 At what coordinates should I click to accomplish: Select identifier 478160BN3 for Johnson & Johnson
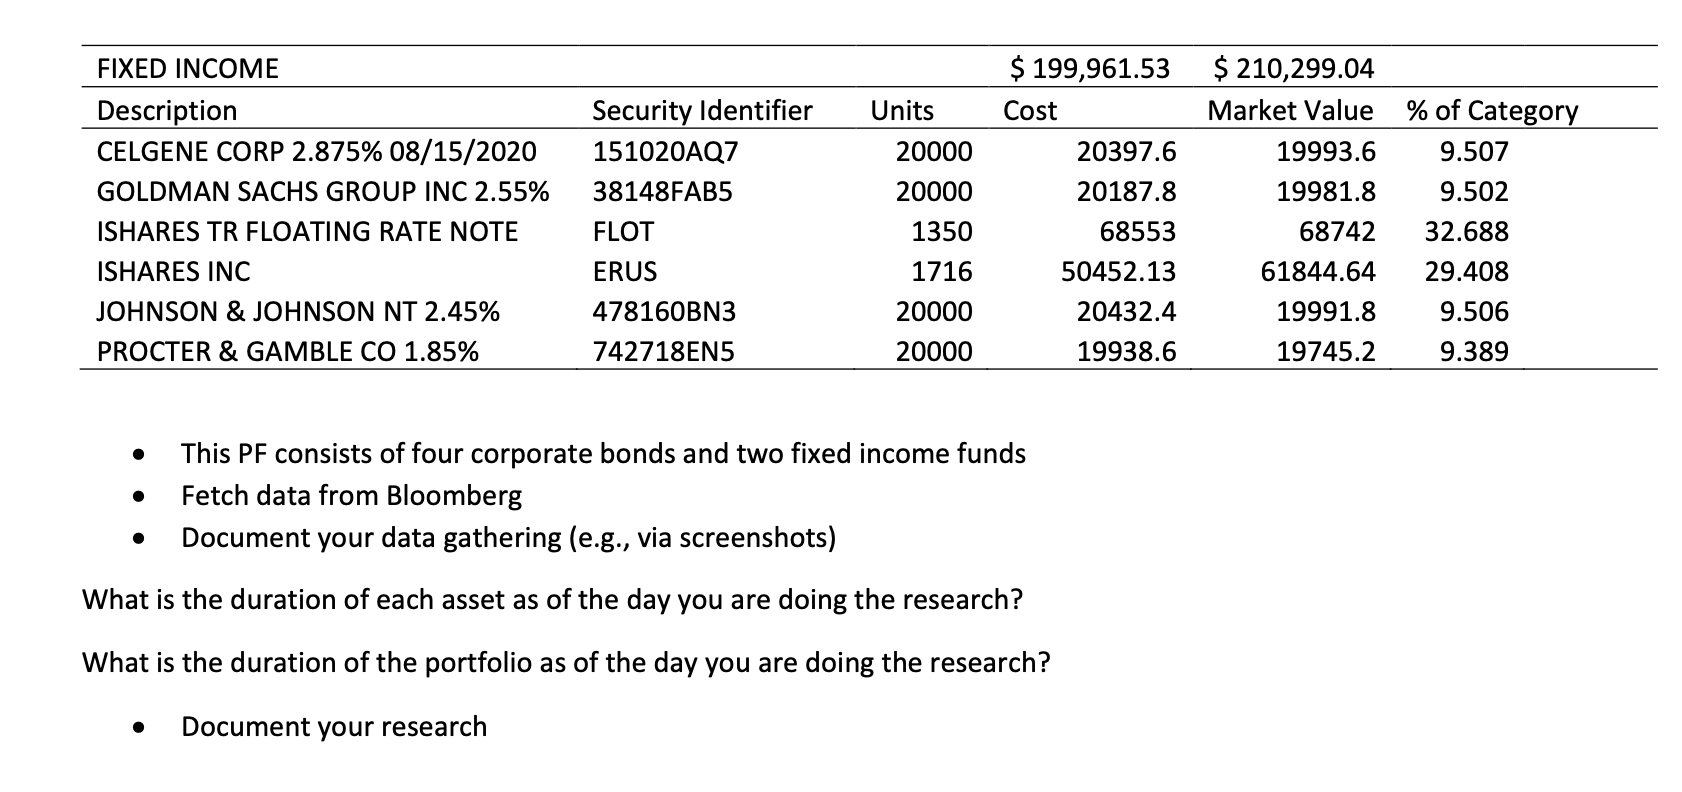tap(664, 312)
